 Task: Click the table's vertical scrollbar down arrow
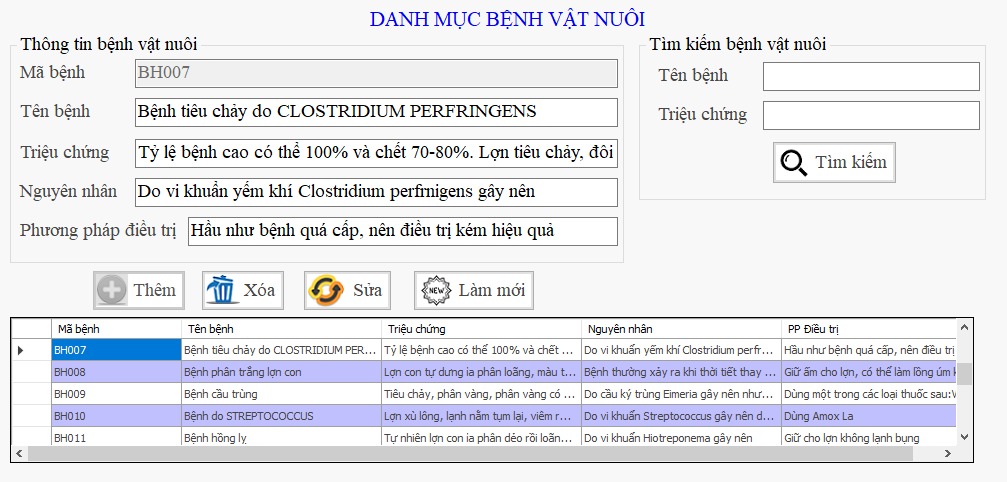pyautogui.click(x=964, y=437)
